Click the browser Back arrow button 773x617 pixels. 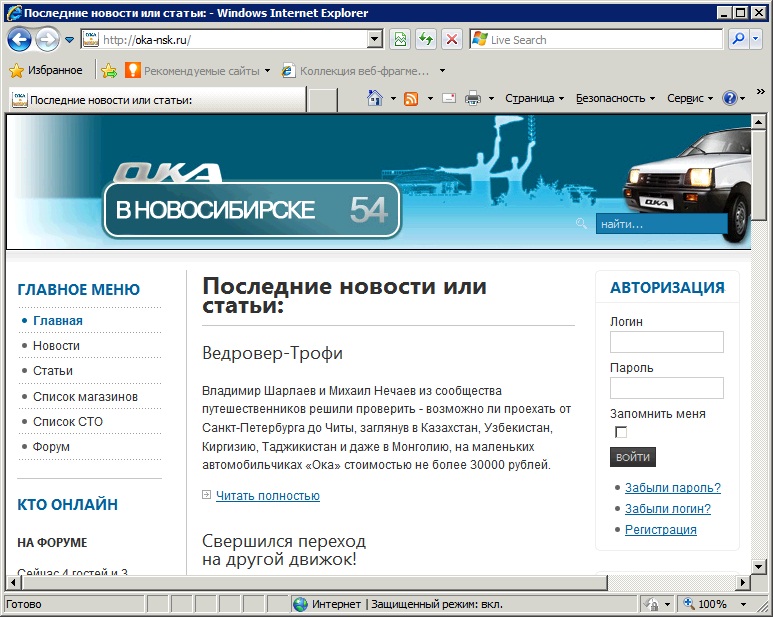pyautogui.click(x=19, y=39)
